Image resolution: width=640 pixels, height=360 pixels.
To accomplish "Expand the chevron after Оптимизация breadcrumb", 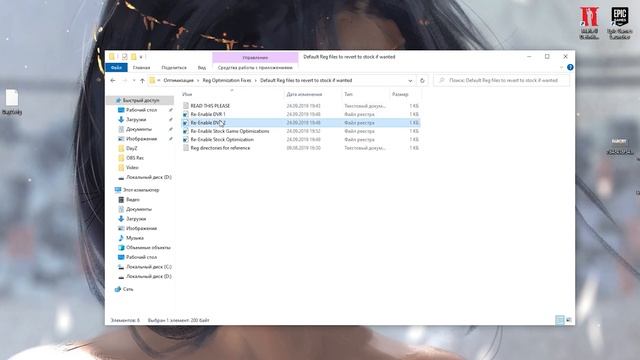I will [198, 80].
